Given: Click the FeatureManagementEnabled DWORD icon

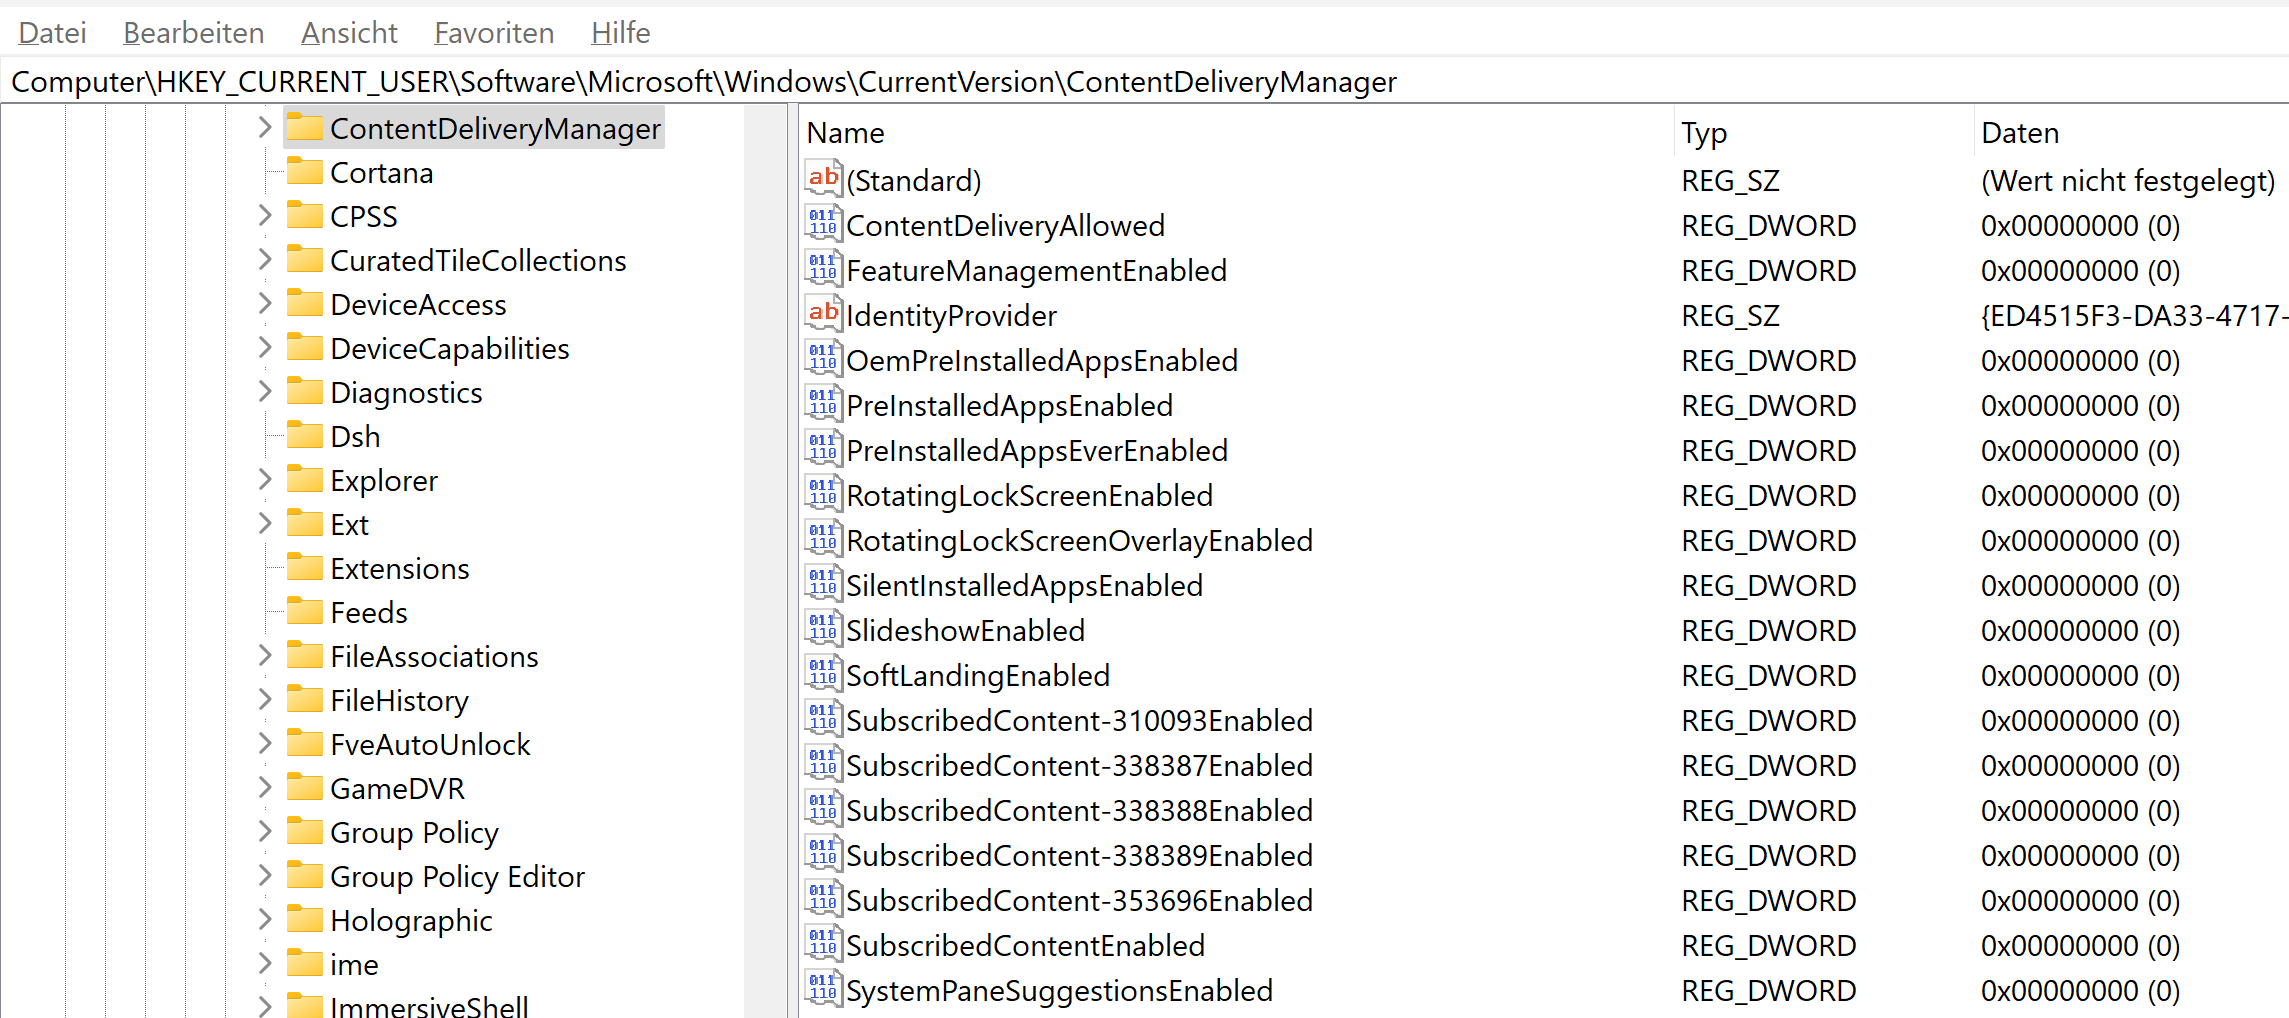Looking at the screenshot, I should [823, 269].
